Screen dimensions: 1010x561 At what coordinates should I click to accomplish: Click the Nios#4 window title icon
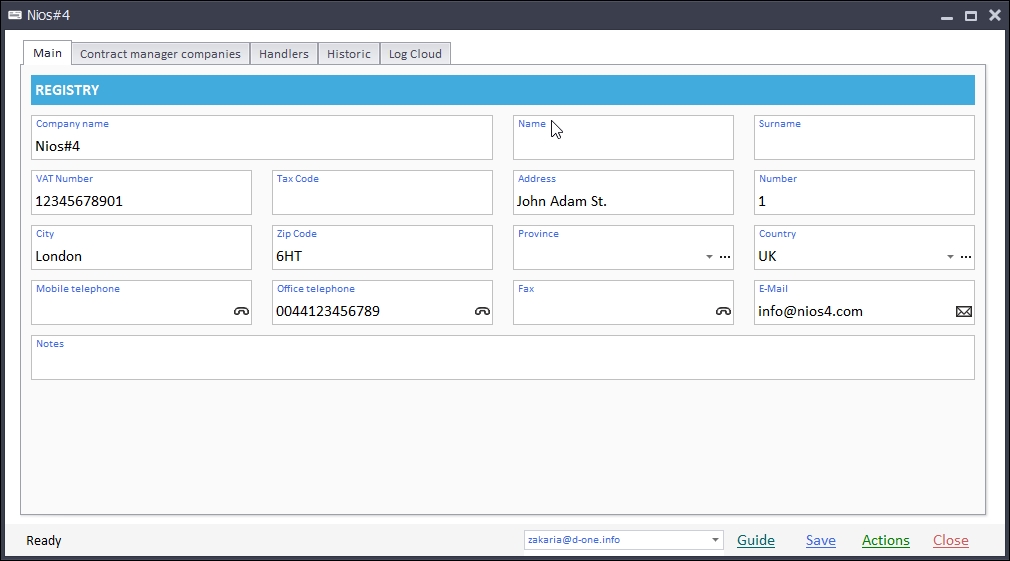15,15
